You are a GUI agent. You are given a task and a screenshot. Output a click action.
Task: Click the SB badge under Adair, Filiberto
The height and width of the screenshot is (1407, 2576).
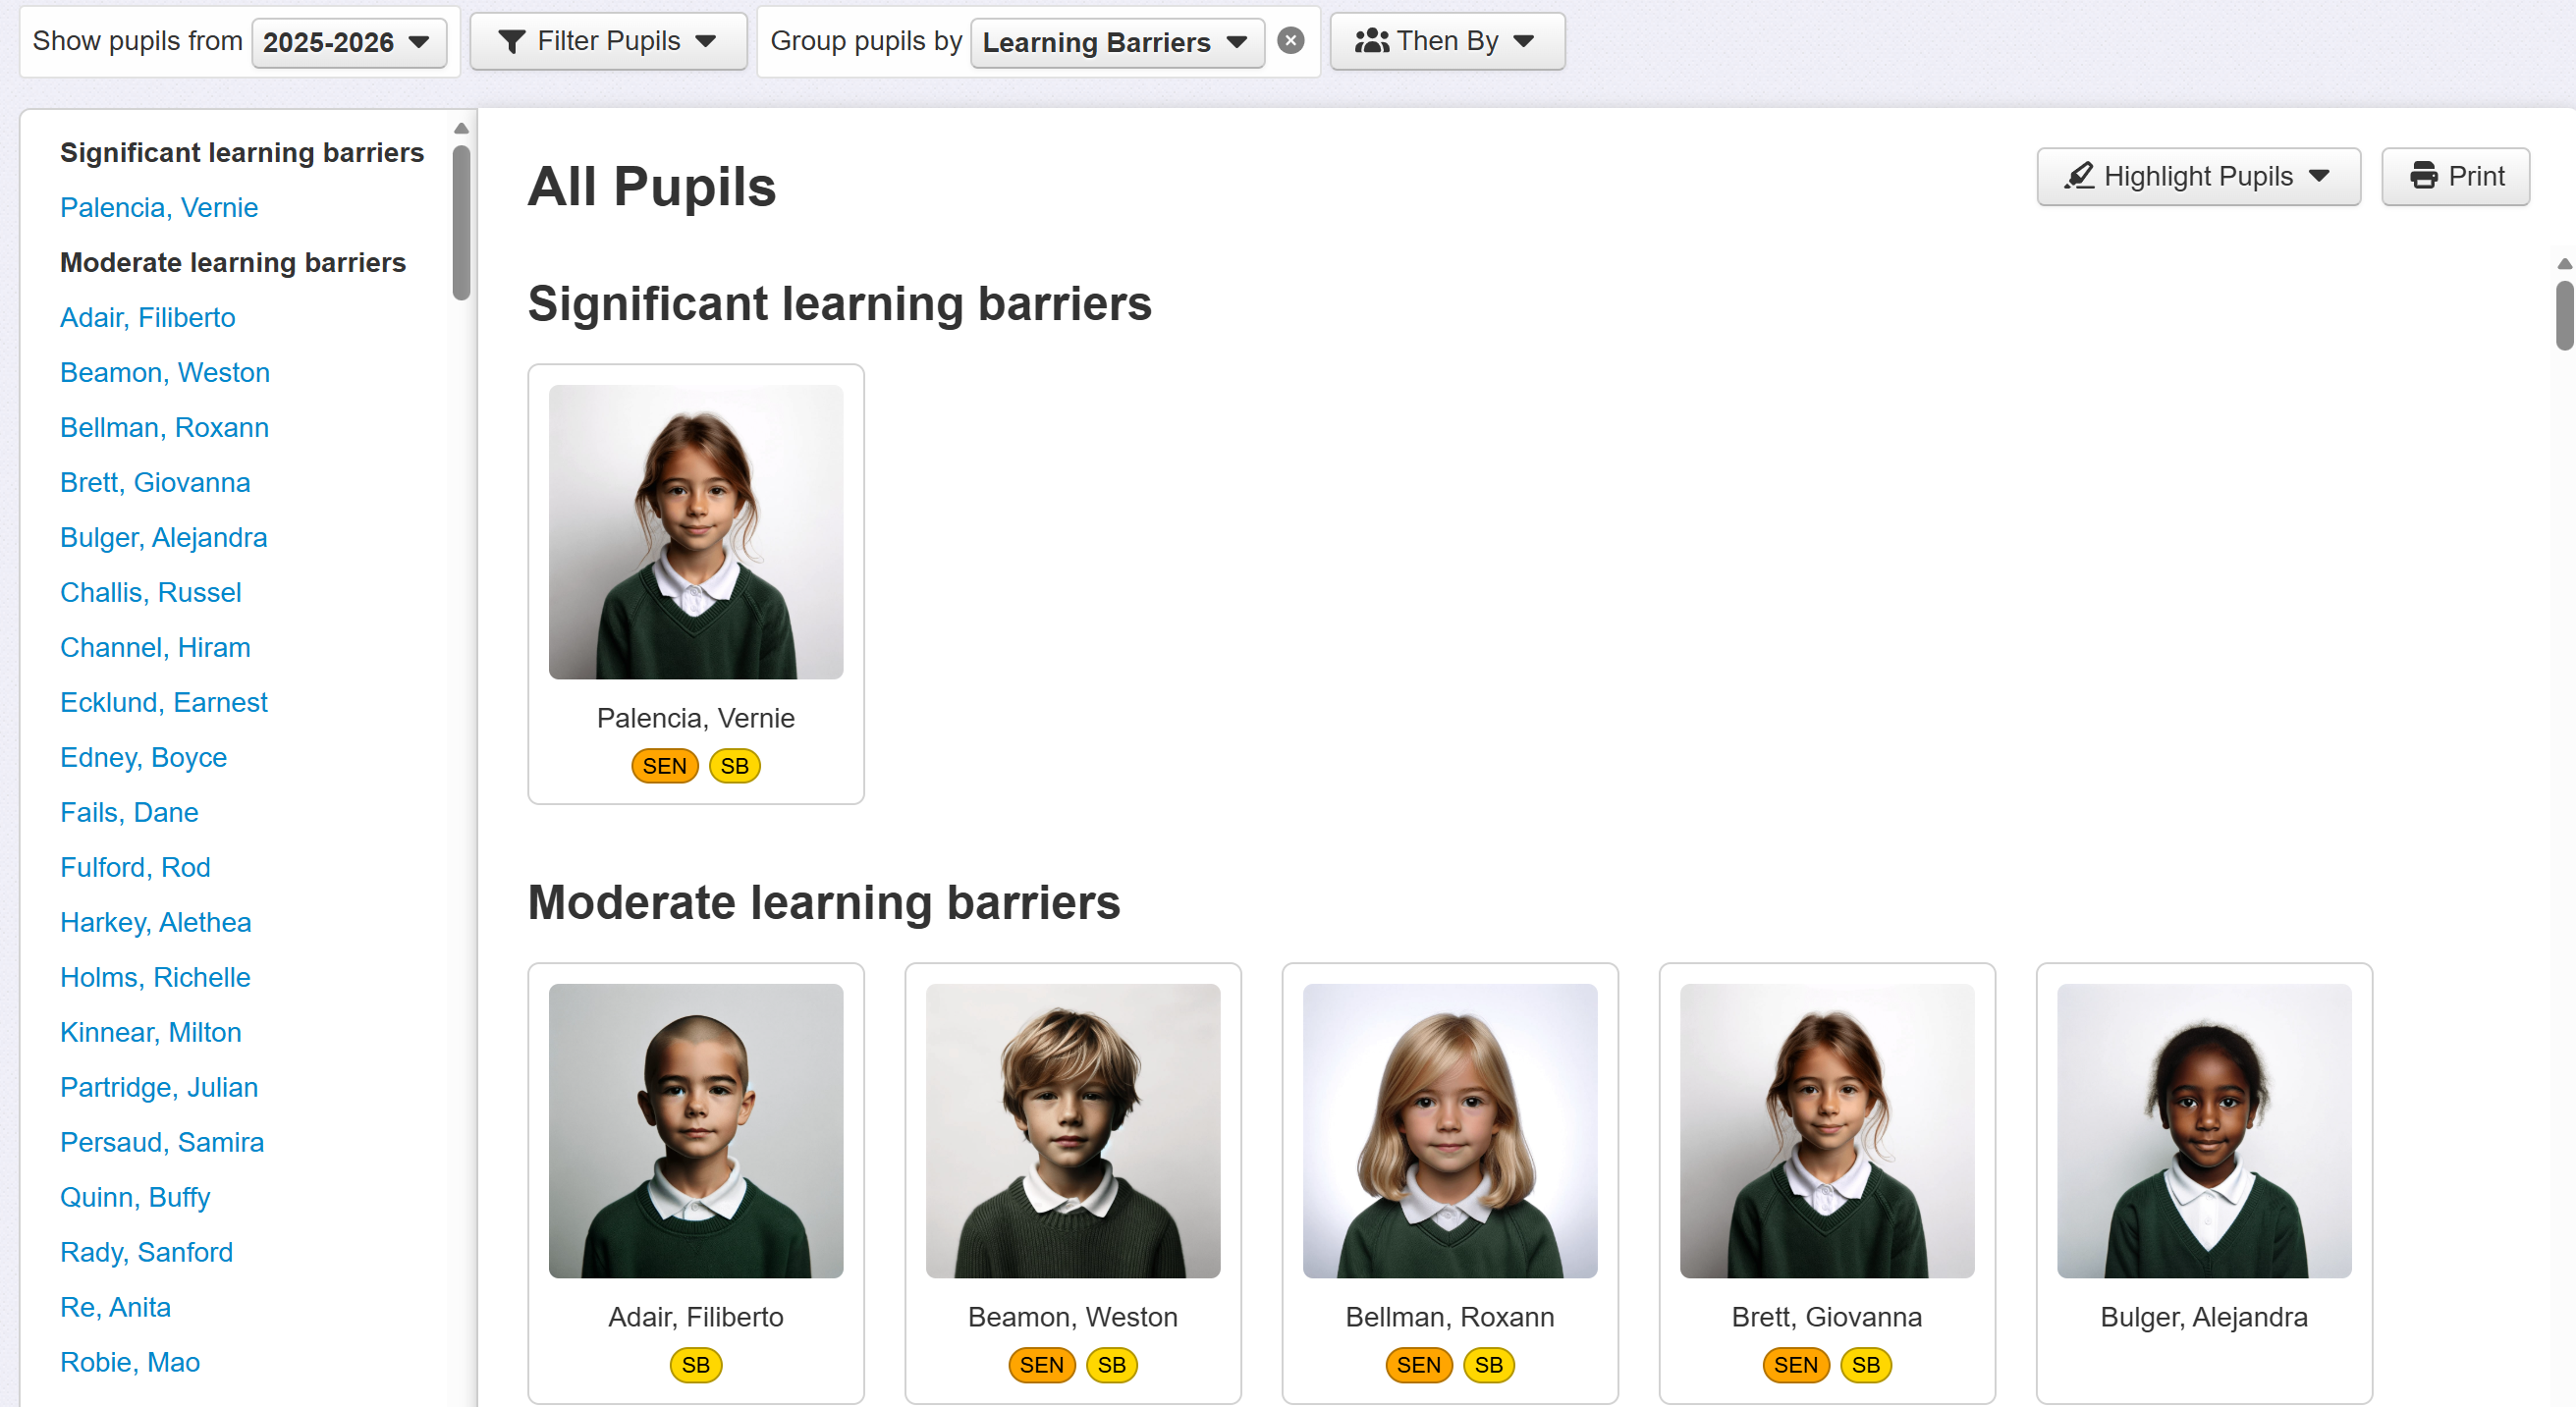(695, 1365)
